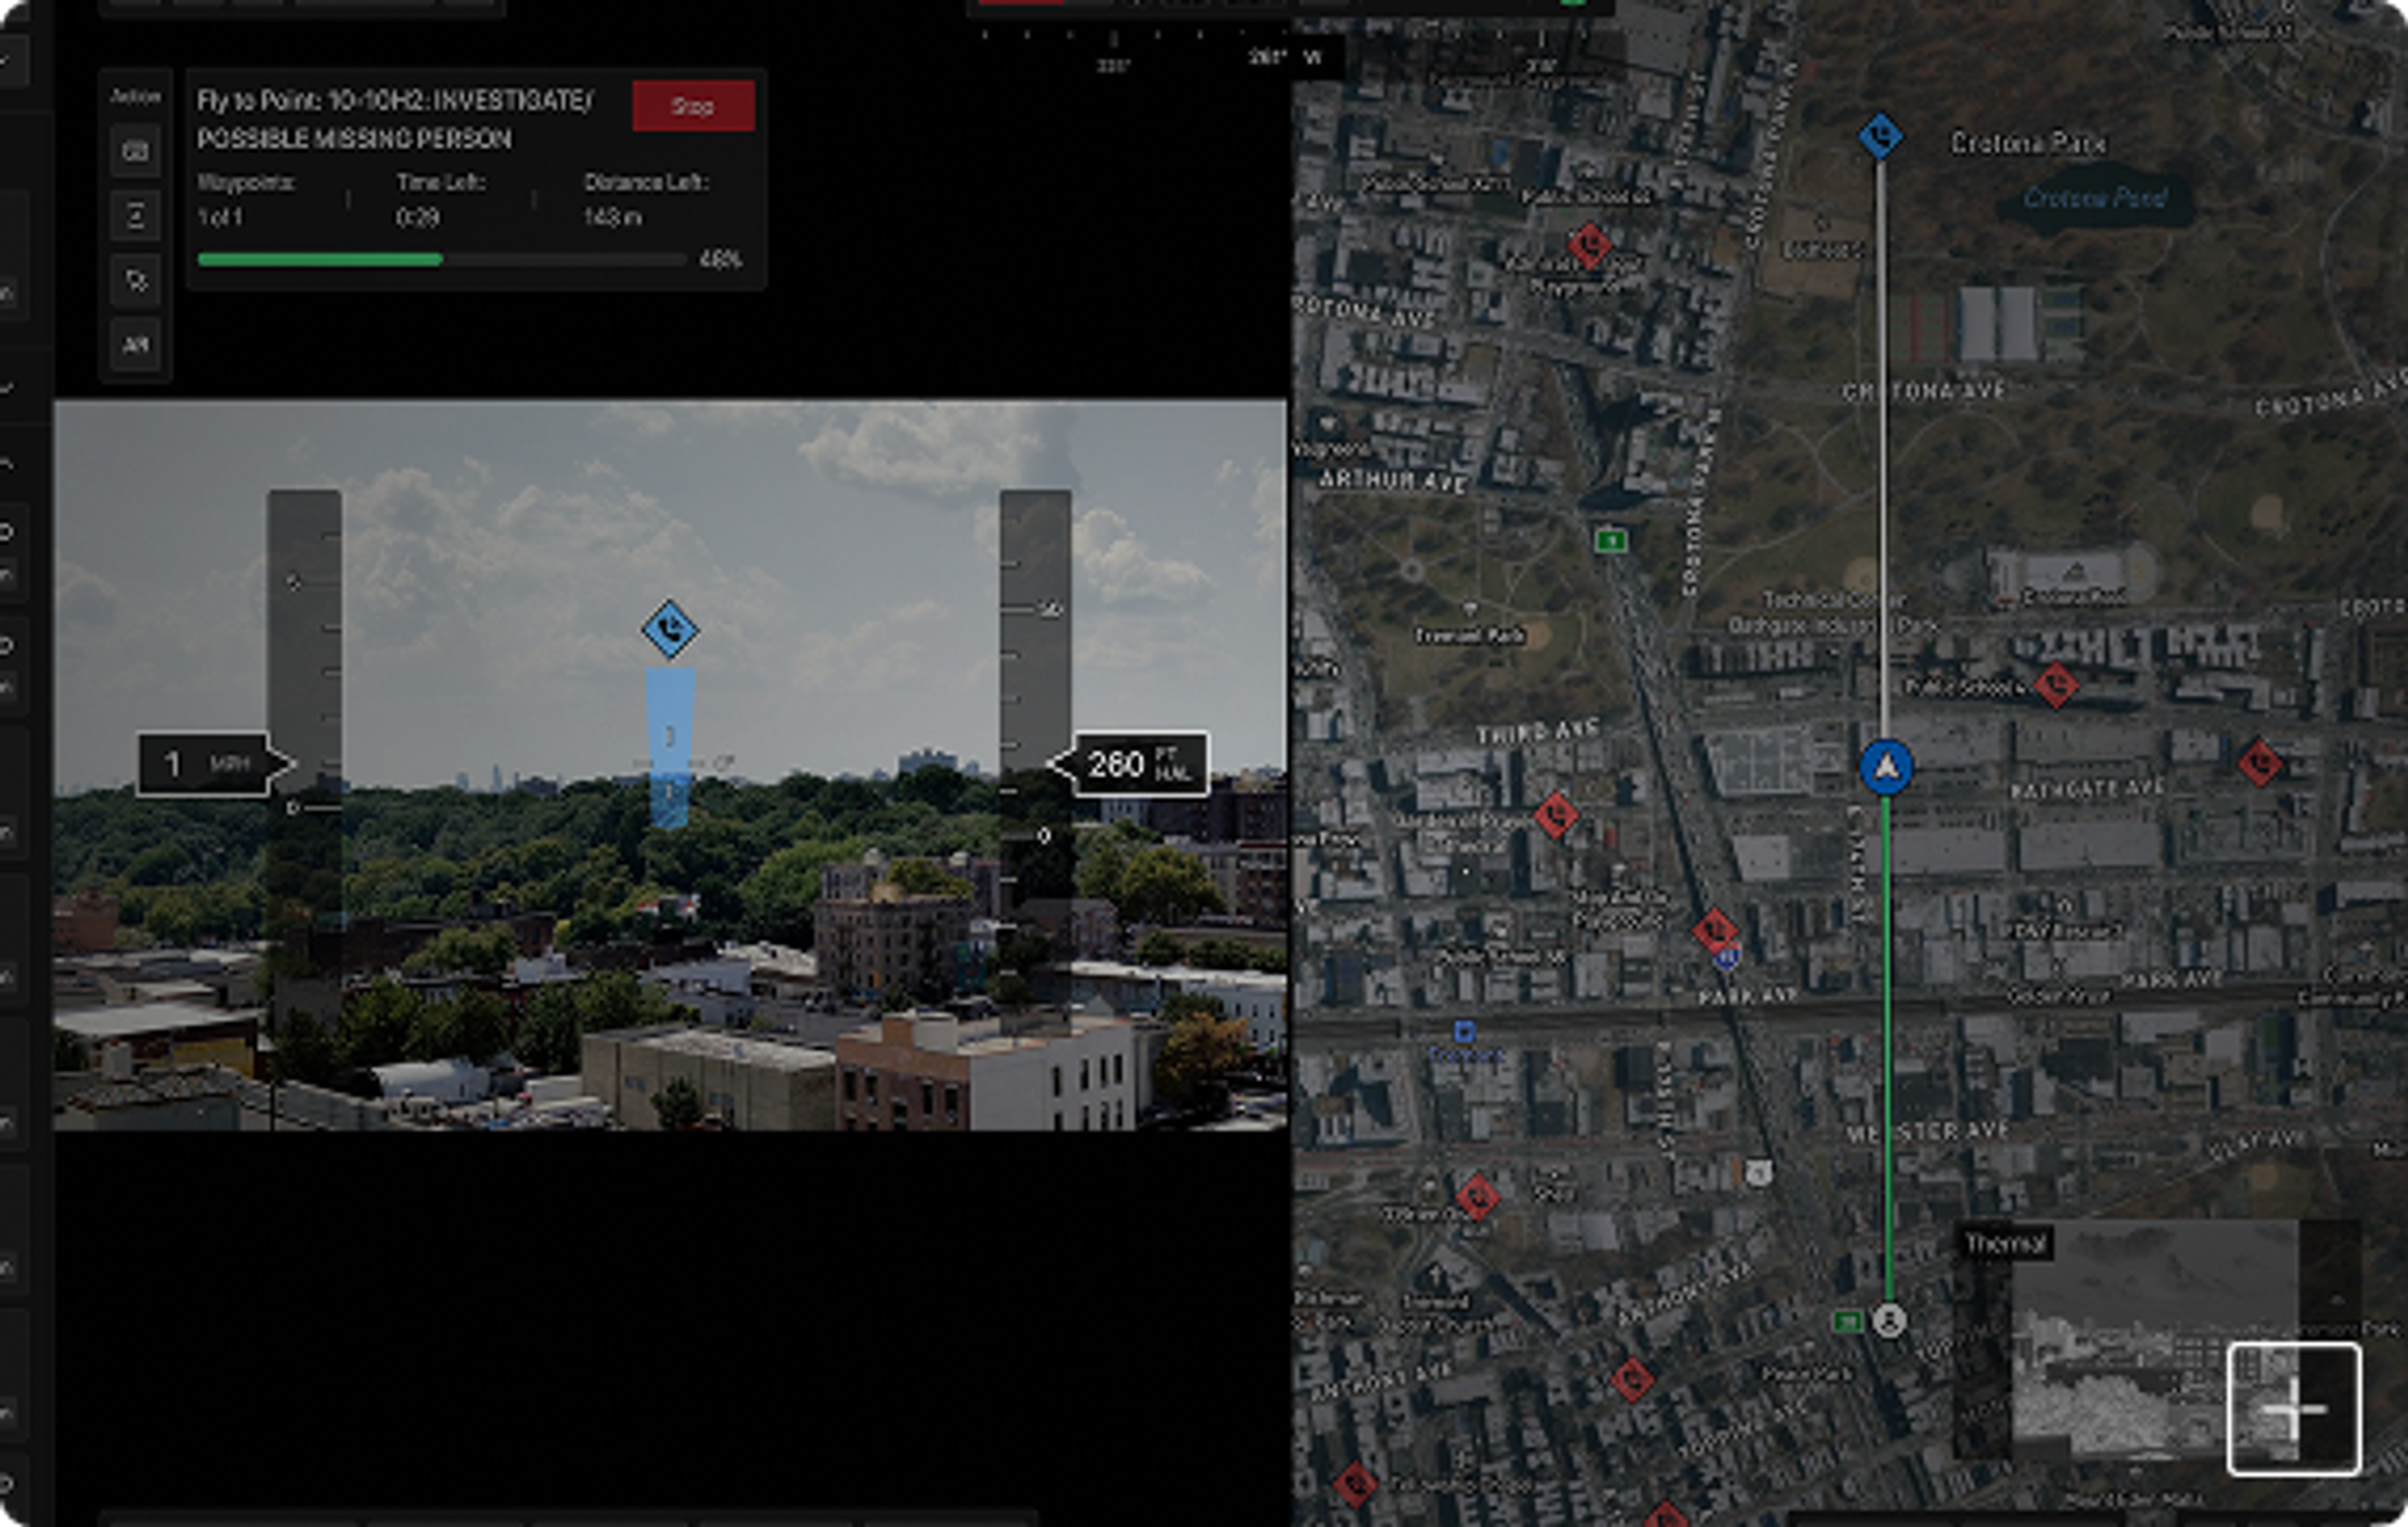
Task: Click the Thermal label on the thumbnail
Action: [x=2005, y=1244]
